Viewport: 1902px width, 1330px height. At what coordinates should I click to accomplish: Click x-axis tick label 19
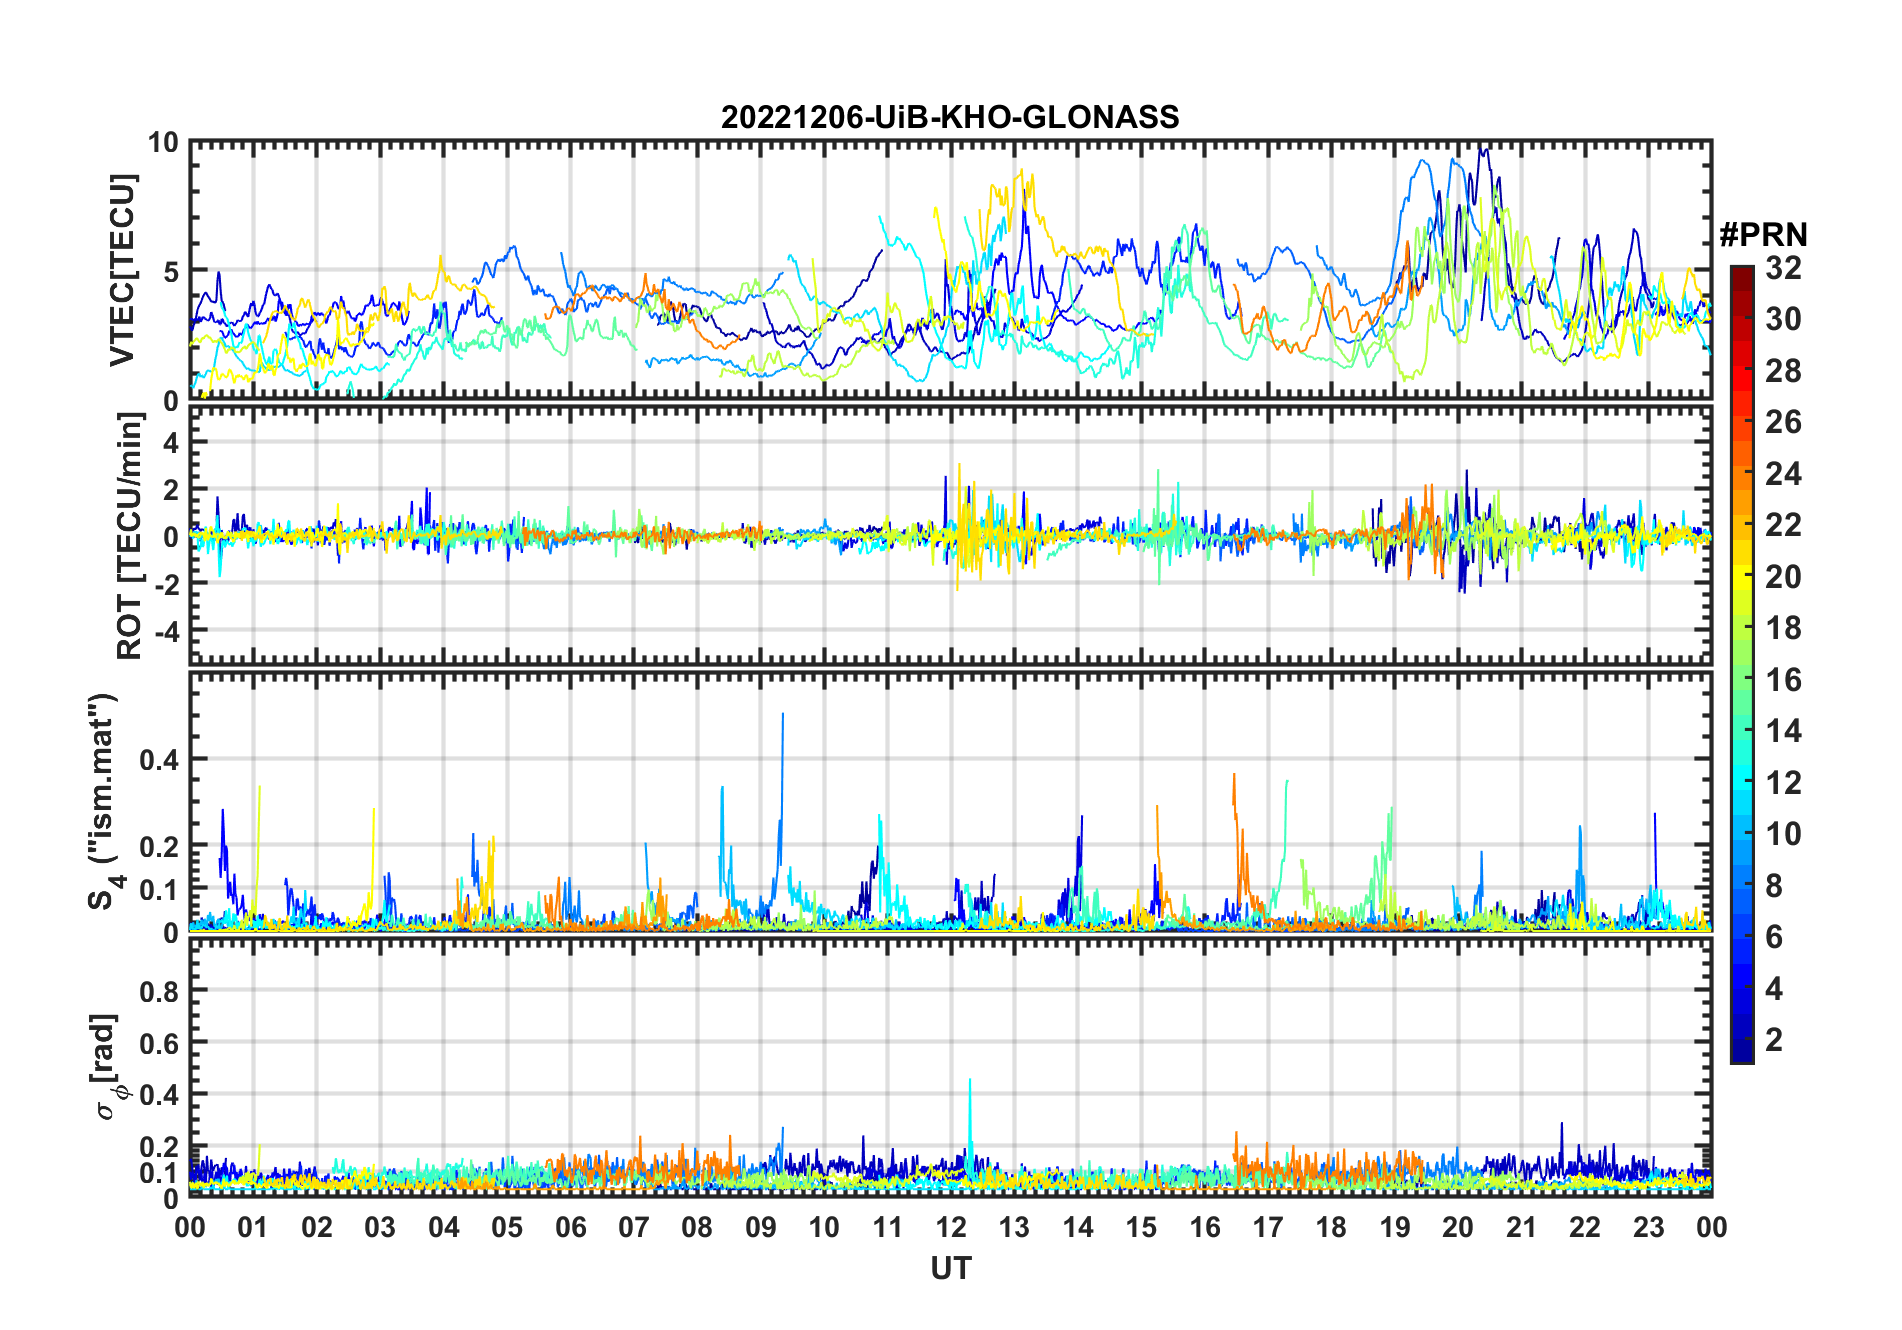1394,1227
